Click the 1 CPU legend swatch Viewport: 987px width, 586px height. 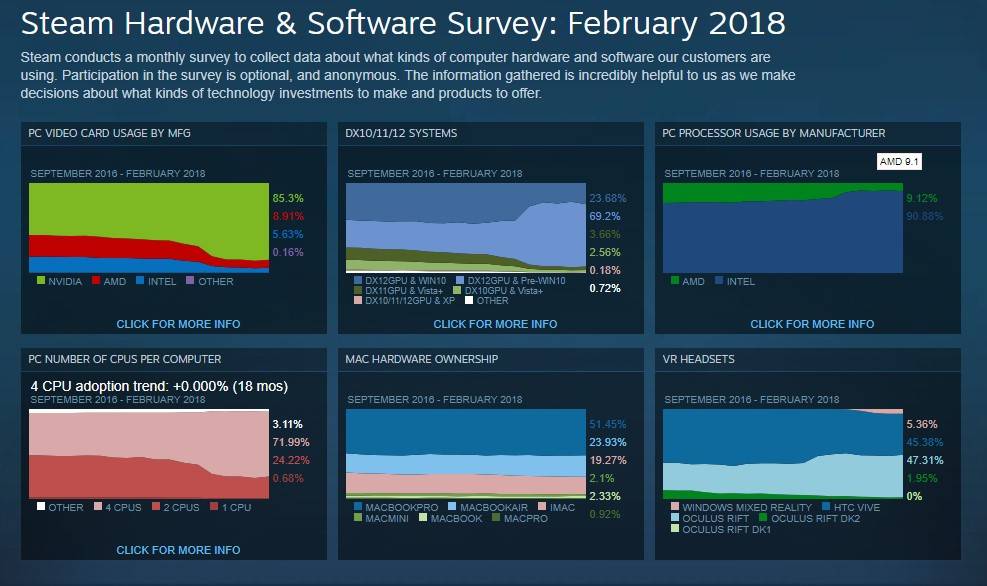pyautogui.click(x=214, y=506)
